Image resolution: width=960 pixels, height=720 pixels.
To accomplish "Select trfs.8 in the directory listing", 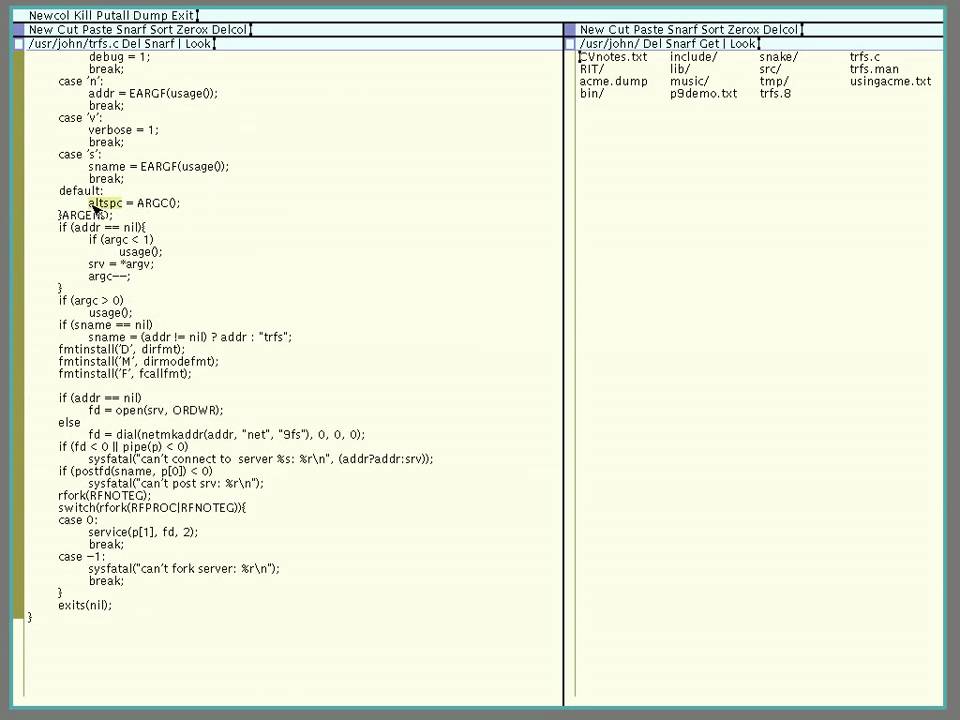I will point(775,94).
